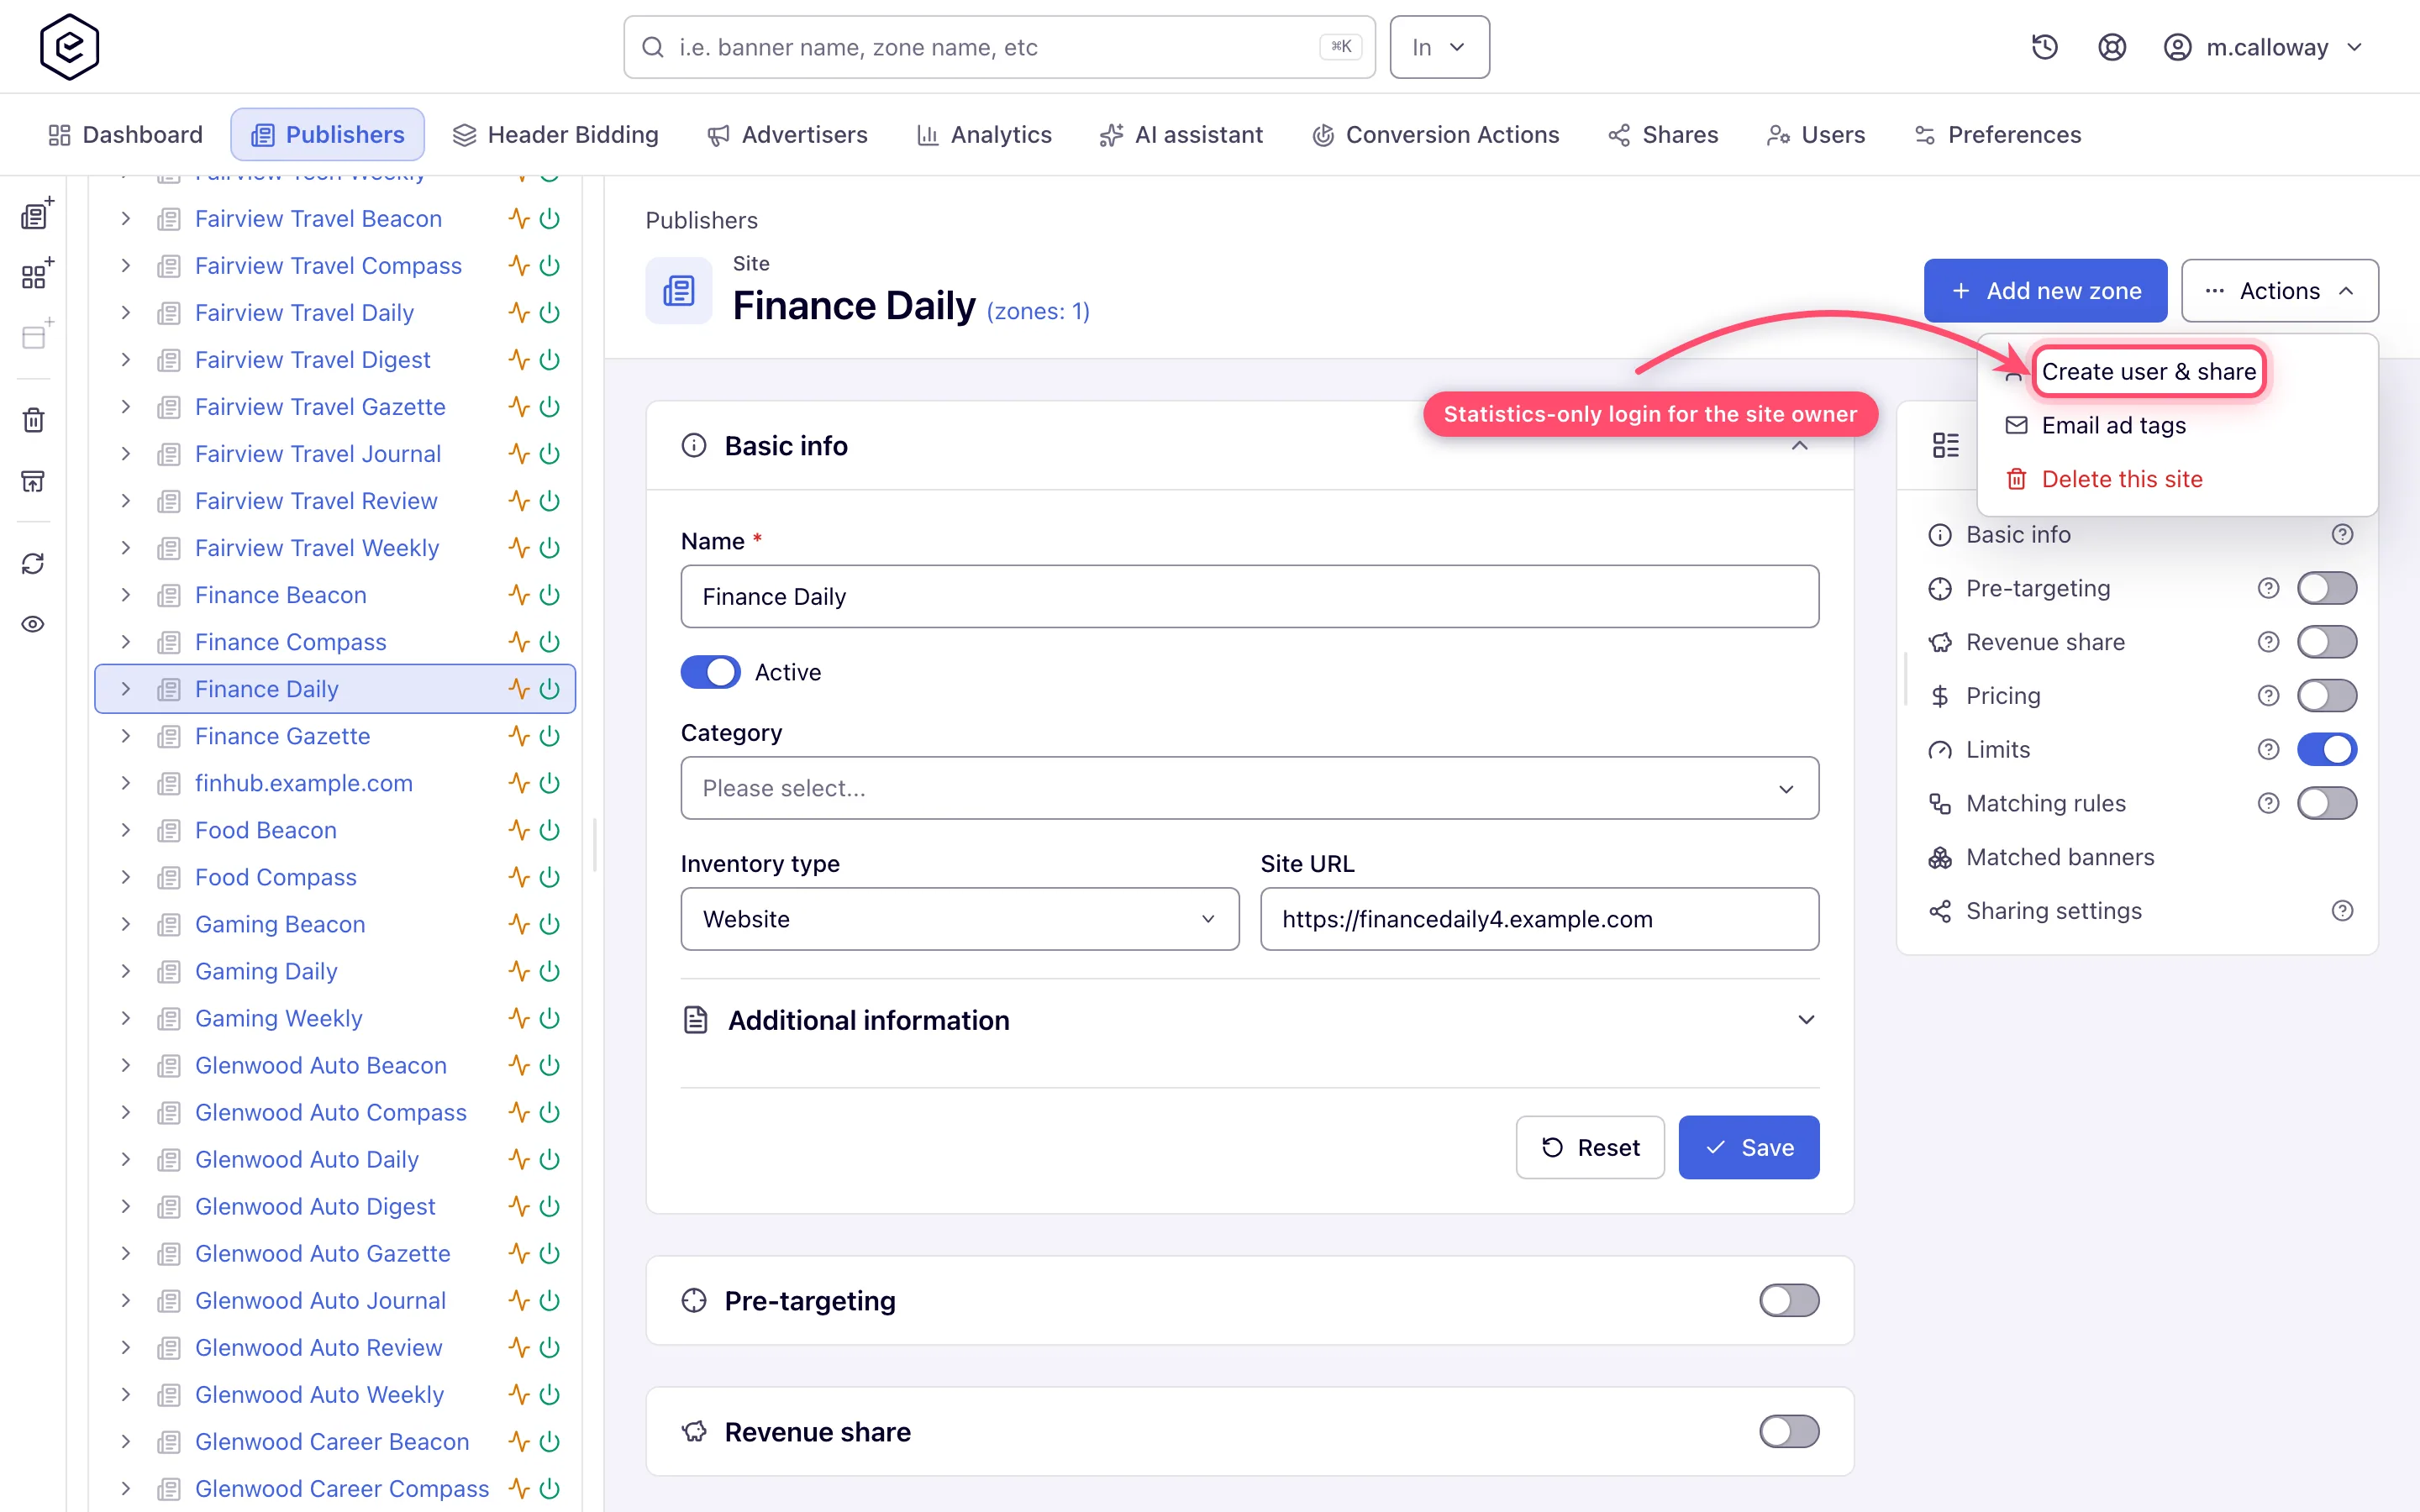Image resolution: width=2420 pixels, height=1512 pixels.
Task: Click the history clock icon in header
Action: [2044, 47]
